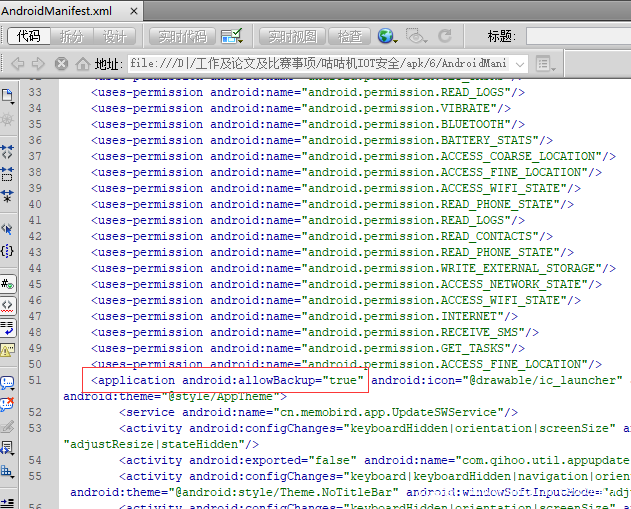The width and height of the screenshot is (631, 509).
Task: Select the AndroidManifest.xml document tab
Action: [57, 10]
